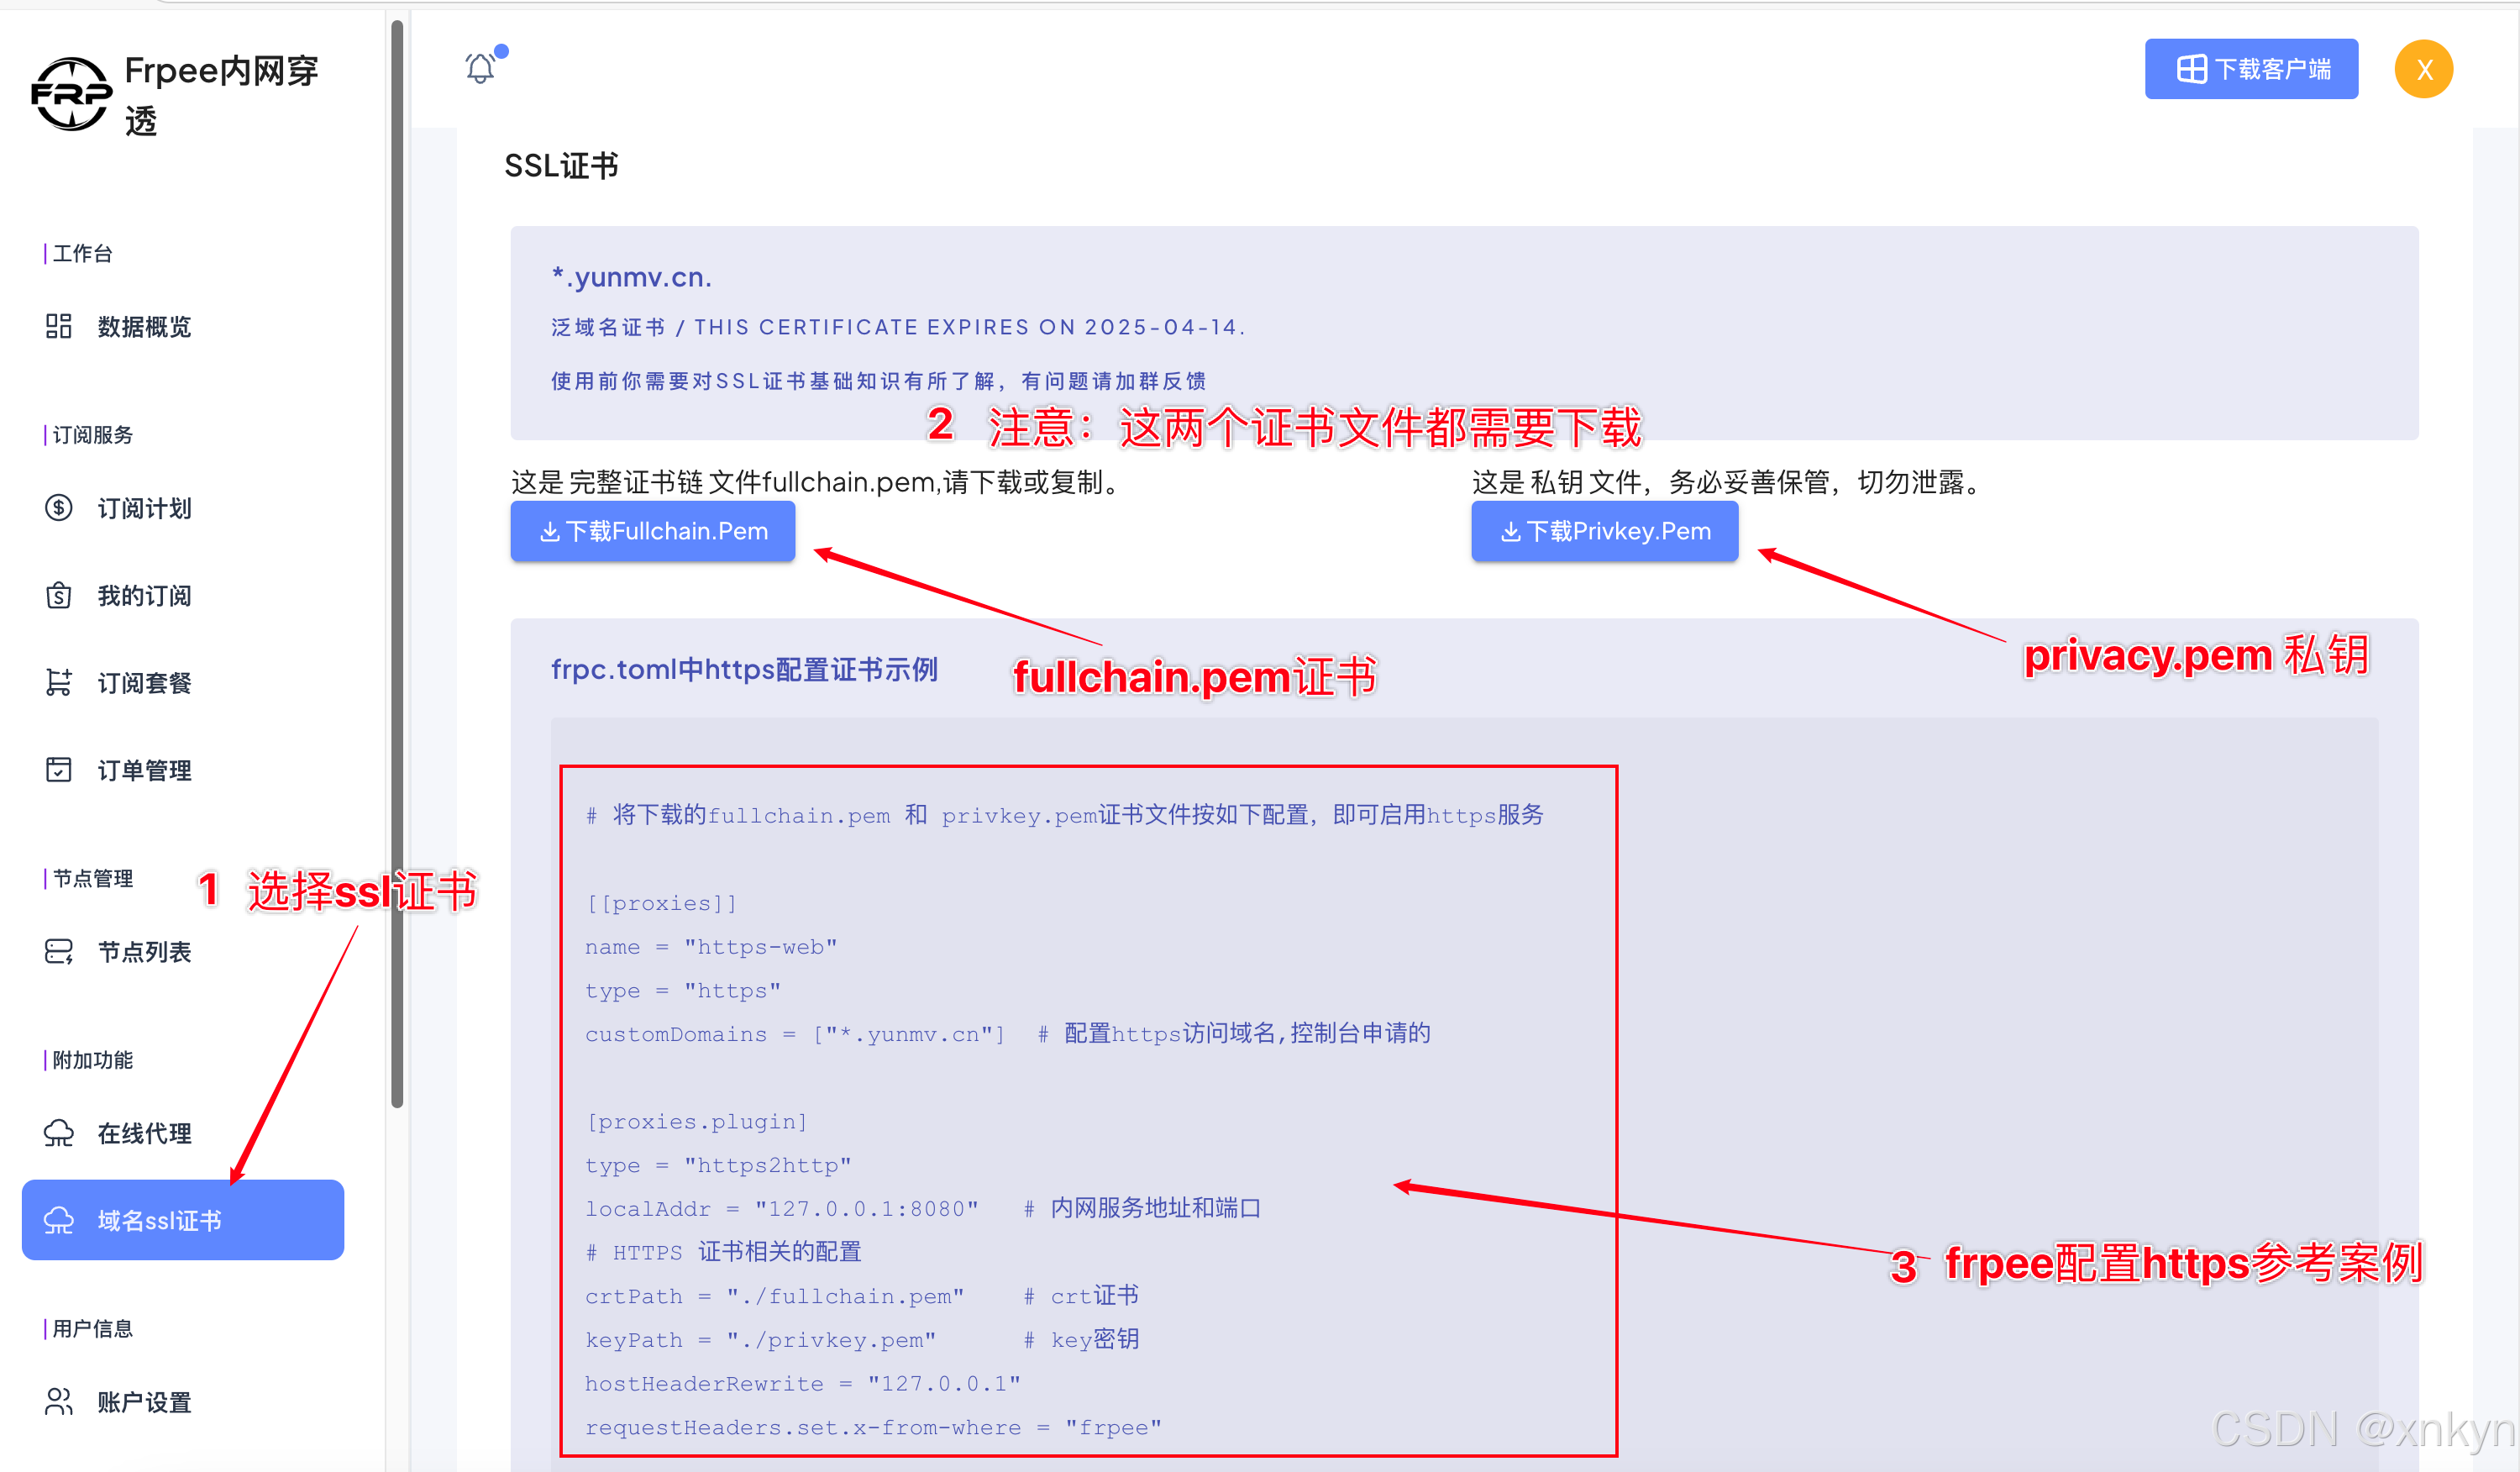Click 下载Fullchain.Pem button
This screenshot has width=2520, height=1472.
click(653, 532)
